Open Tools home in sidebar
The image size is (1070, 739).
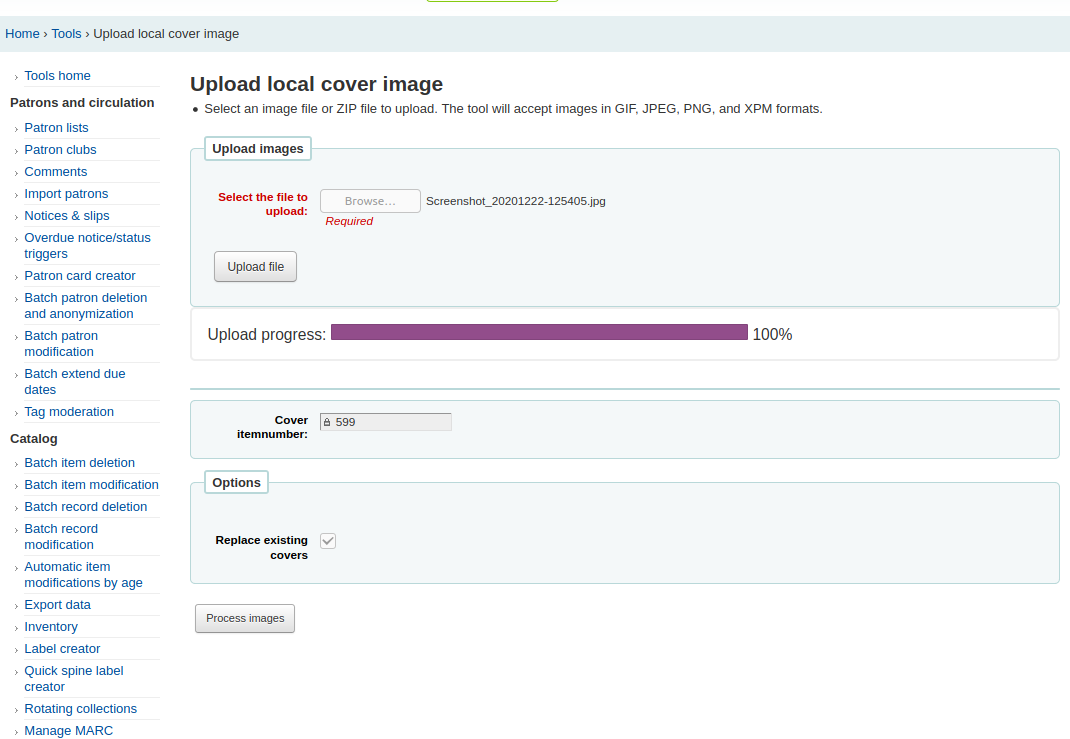pos(57,76)
